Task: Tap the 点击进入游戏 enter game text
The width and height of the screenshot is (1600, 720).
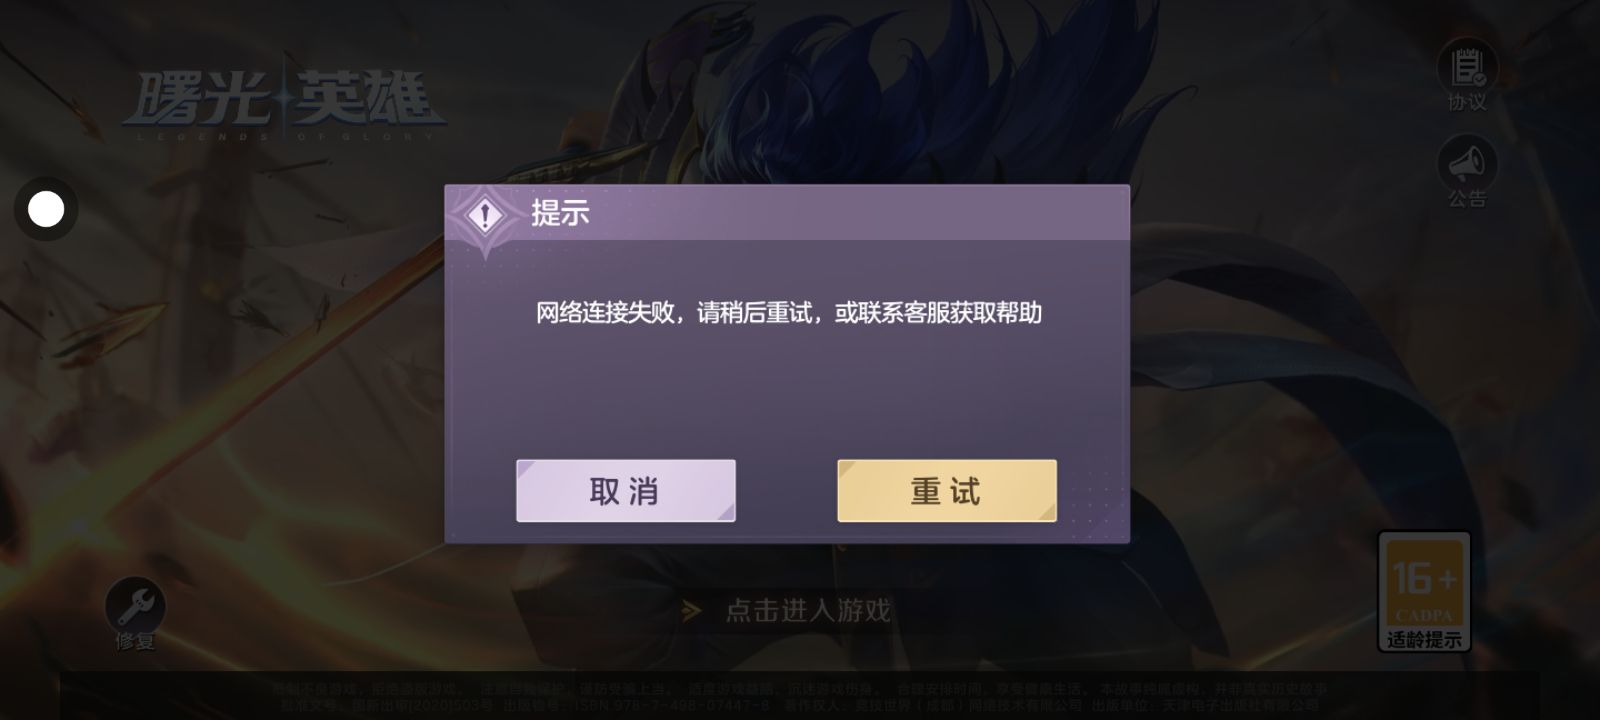Action: point(808,610)
